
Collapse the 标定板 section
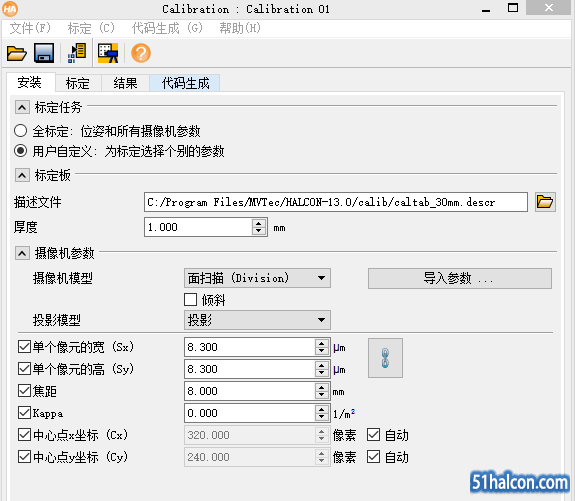(x=22, y=175)
